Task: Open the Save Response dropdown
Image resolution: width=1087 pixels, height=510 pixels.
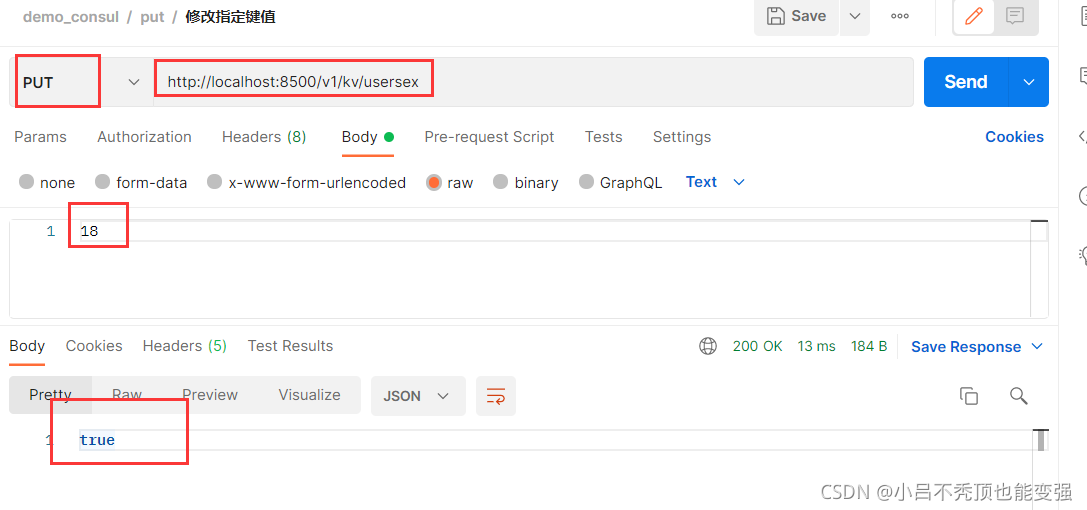Action: pyautogui.click(x=976, y=346)
